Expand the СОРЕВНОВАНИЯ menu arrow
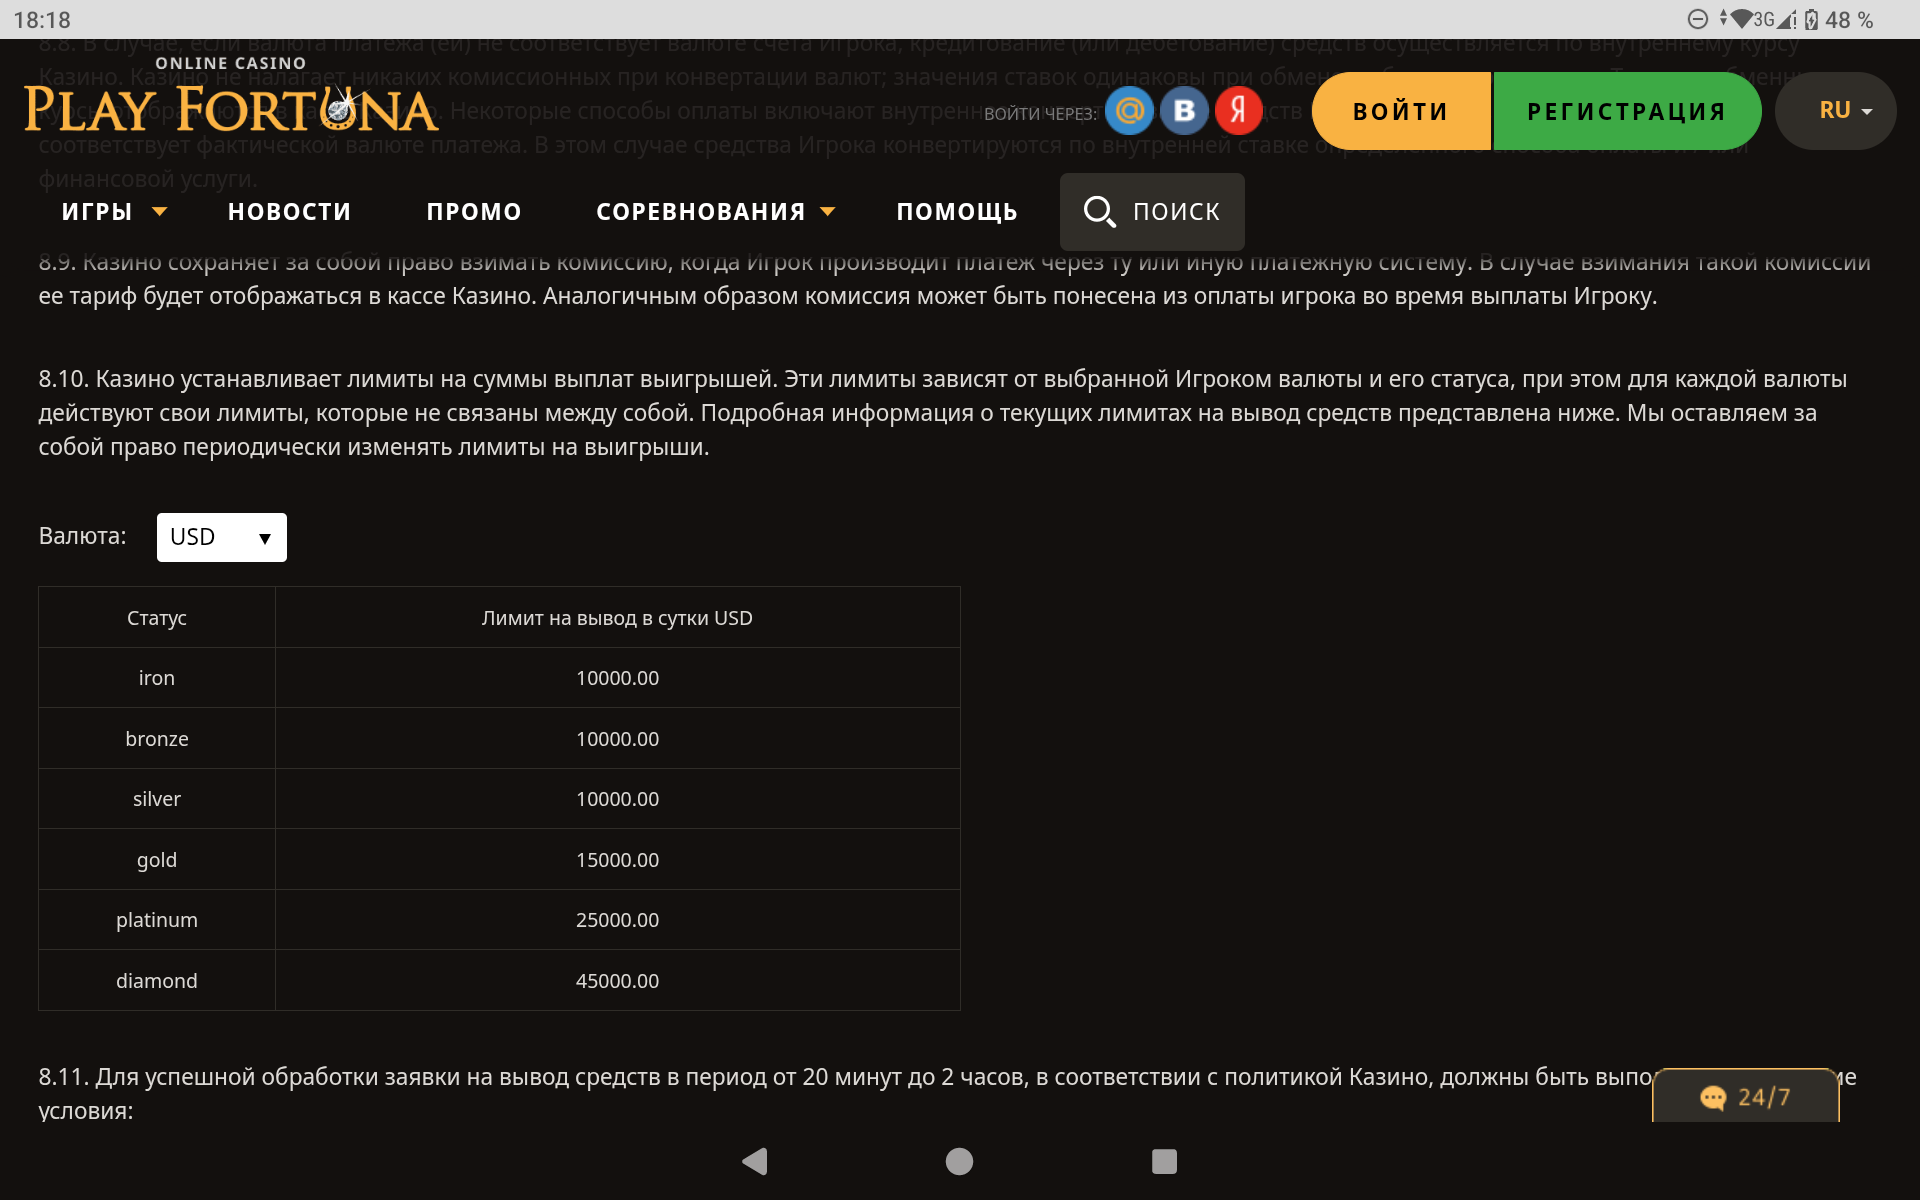The height and width of the screenshot is (1200, 1920). click(827, 212)
